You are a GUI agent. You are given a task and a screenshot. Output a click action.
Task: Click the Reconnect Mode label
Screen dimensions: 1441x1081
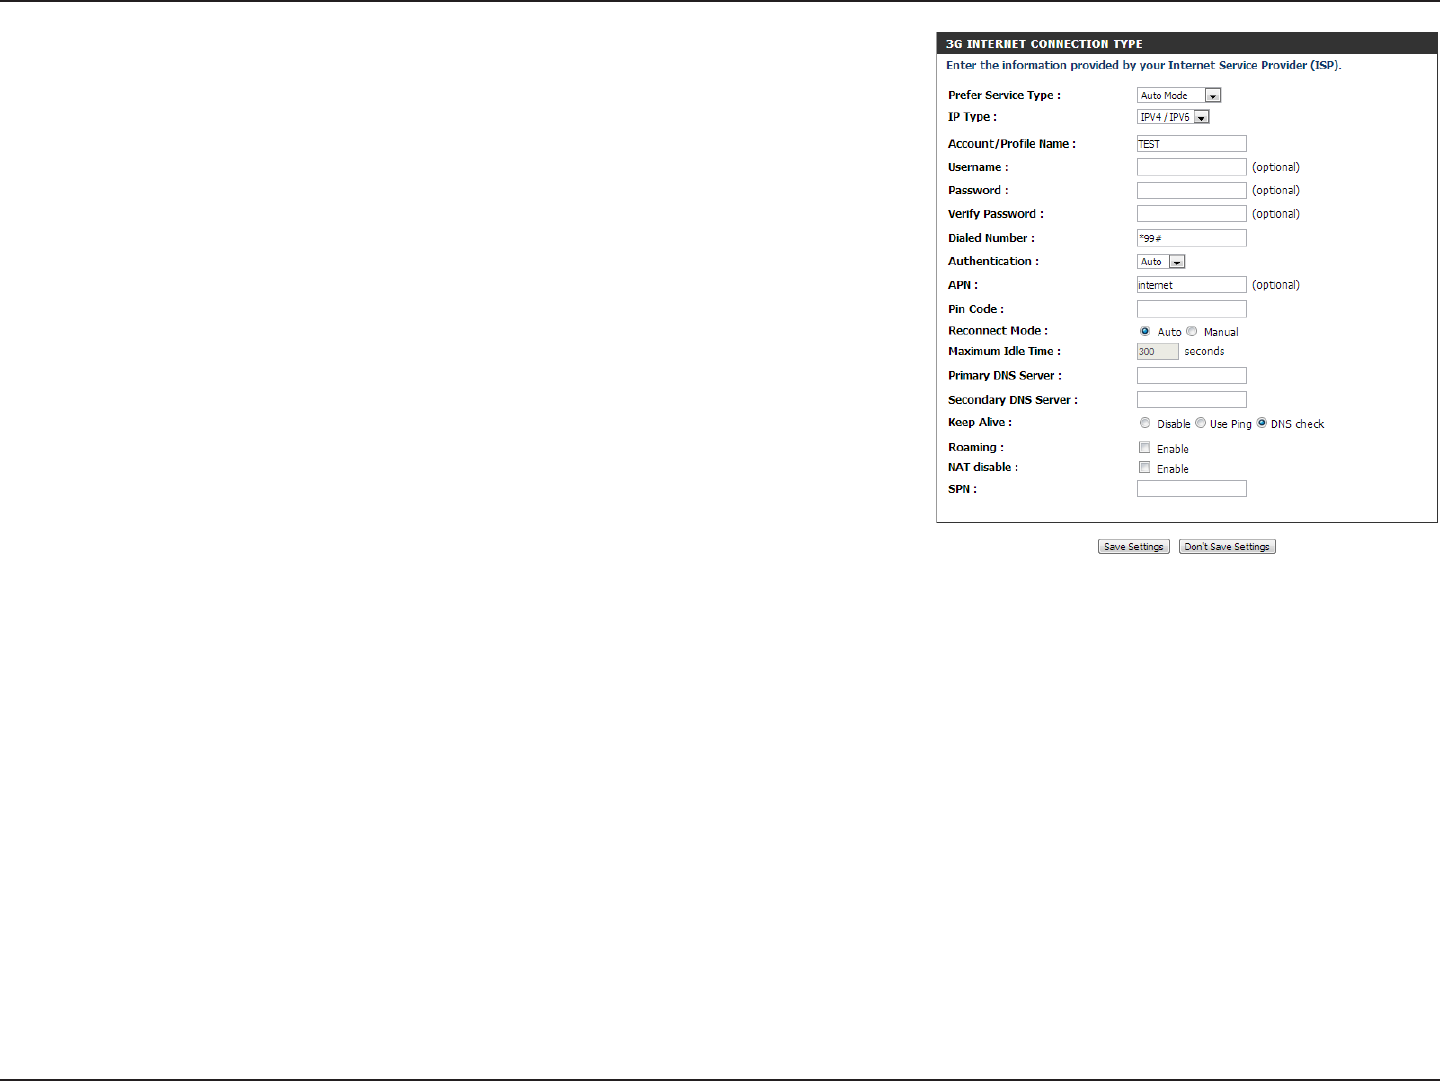(x=998, y=331)
